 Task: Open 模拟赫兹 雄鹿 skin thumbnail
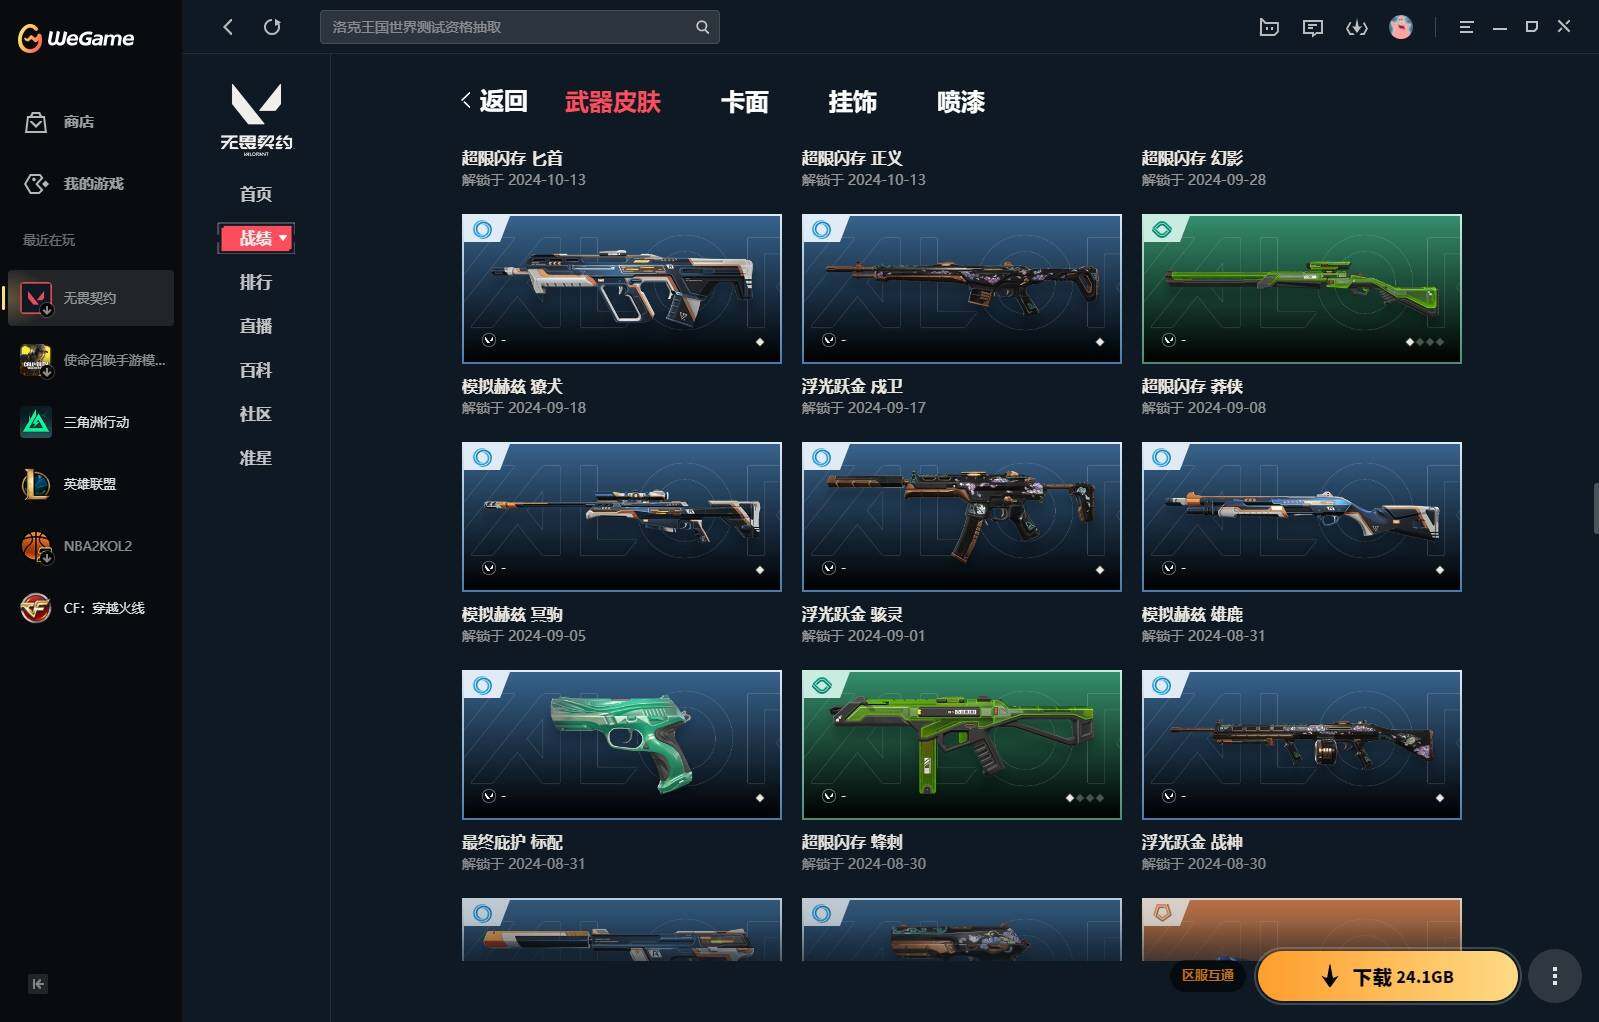pos(1302,517)
